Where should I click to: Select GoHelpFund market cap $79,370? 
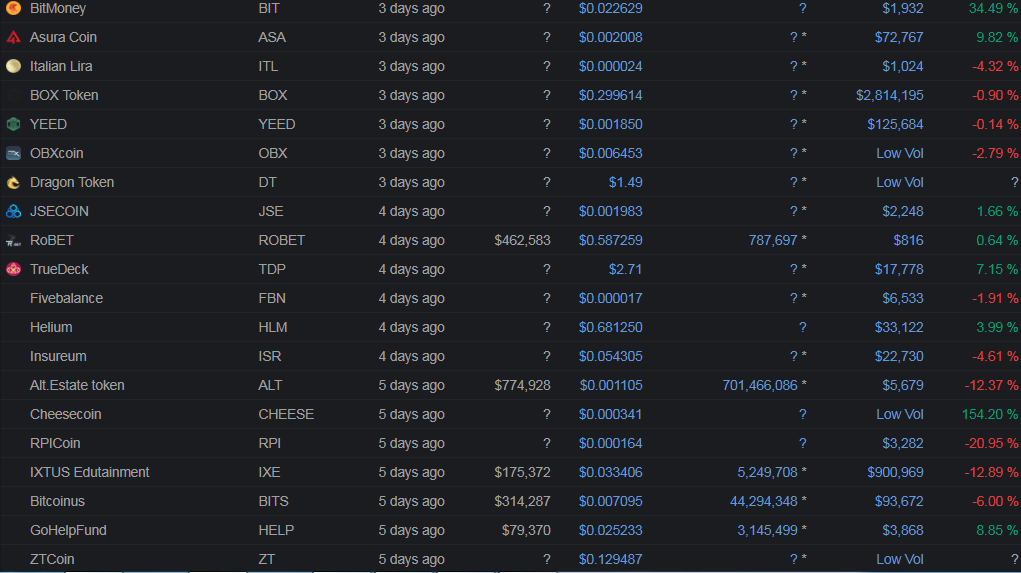(x=526, y=530)
